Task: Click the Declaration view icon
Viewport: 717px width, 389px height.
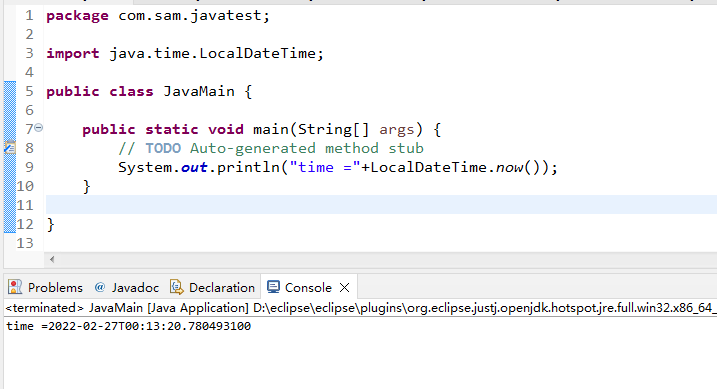Action: (177, 287)
